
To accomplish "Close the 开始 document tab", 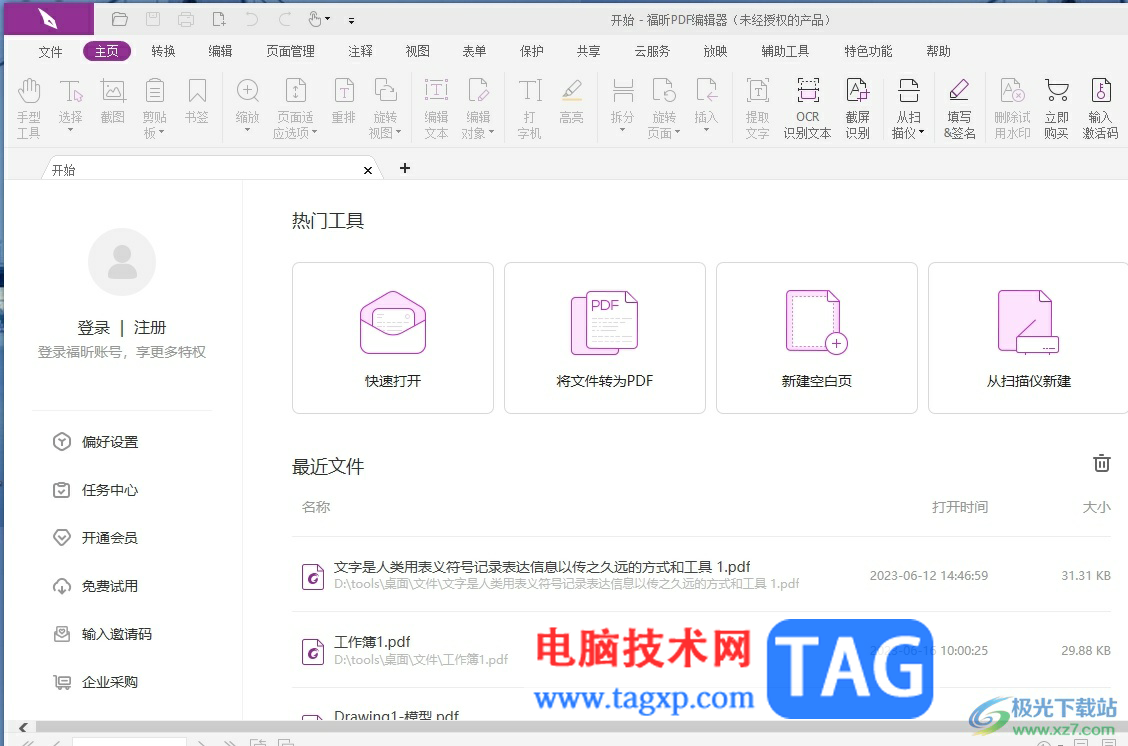I will point(368,170).
